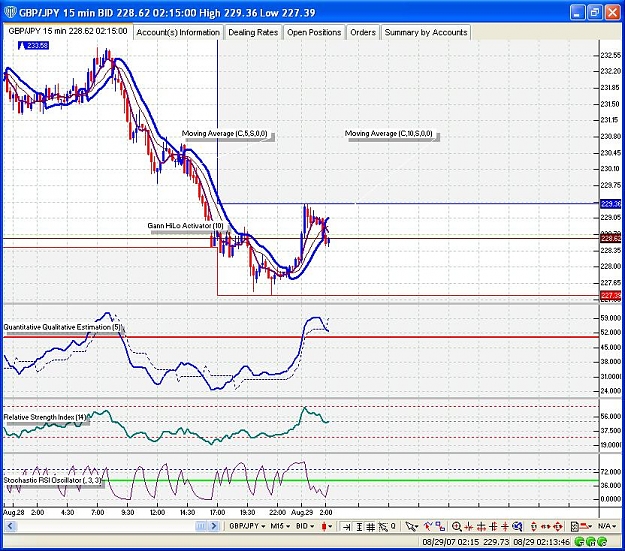
Task: Click the 229.73 status bar value
Action: tap(496, 542)
